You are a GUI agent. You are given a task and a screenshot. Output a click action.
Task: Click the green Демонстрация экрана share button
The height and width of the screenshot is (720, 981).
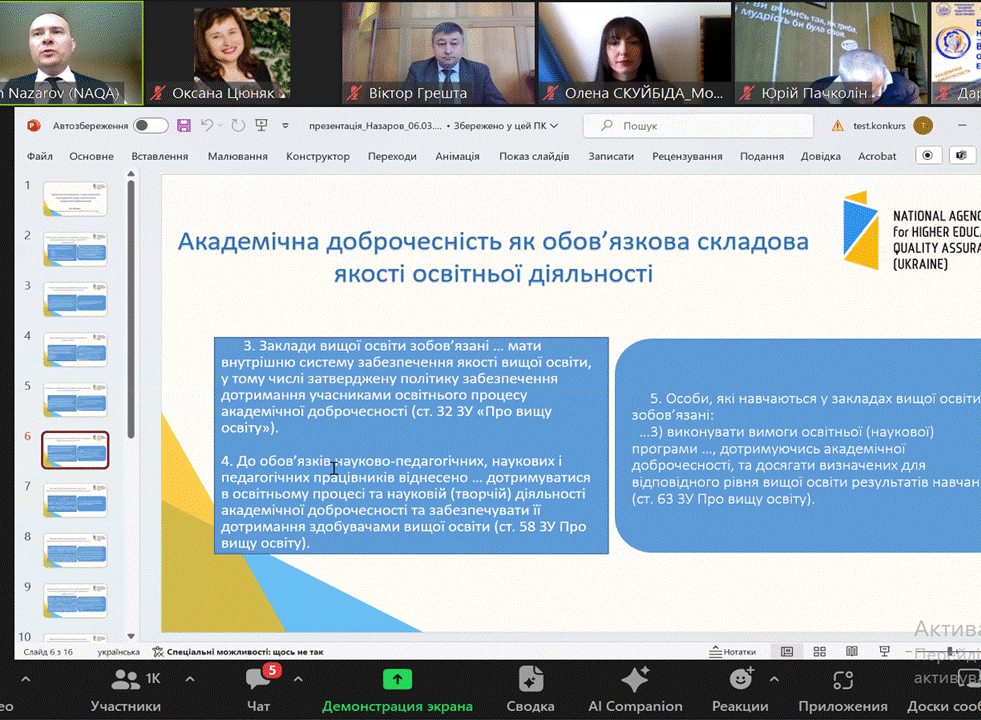point(397,688)
